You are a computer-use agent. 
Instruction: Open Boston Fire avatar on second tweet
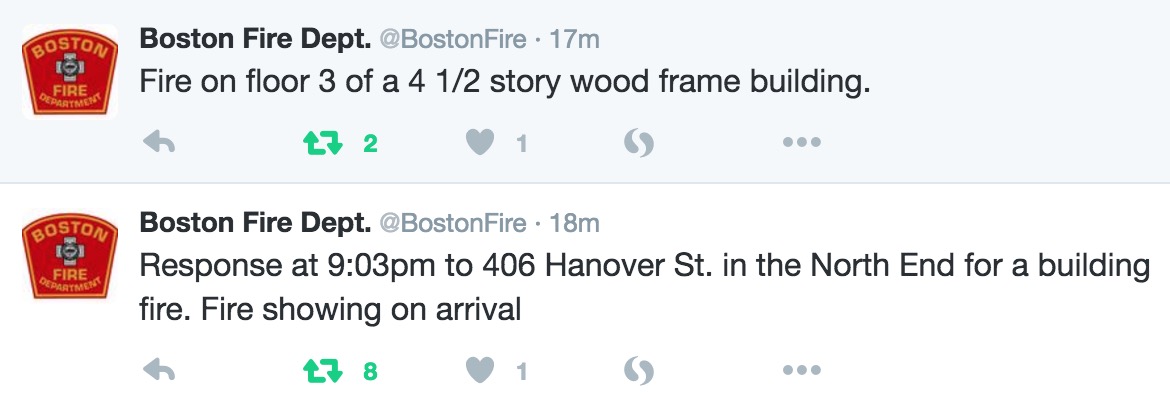pos(70,255)
